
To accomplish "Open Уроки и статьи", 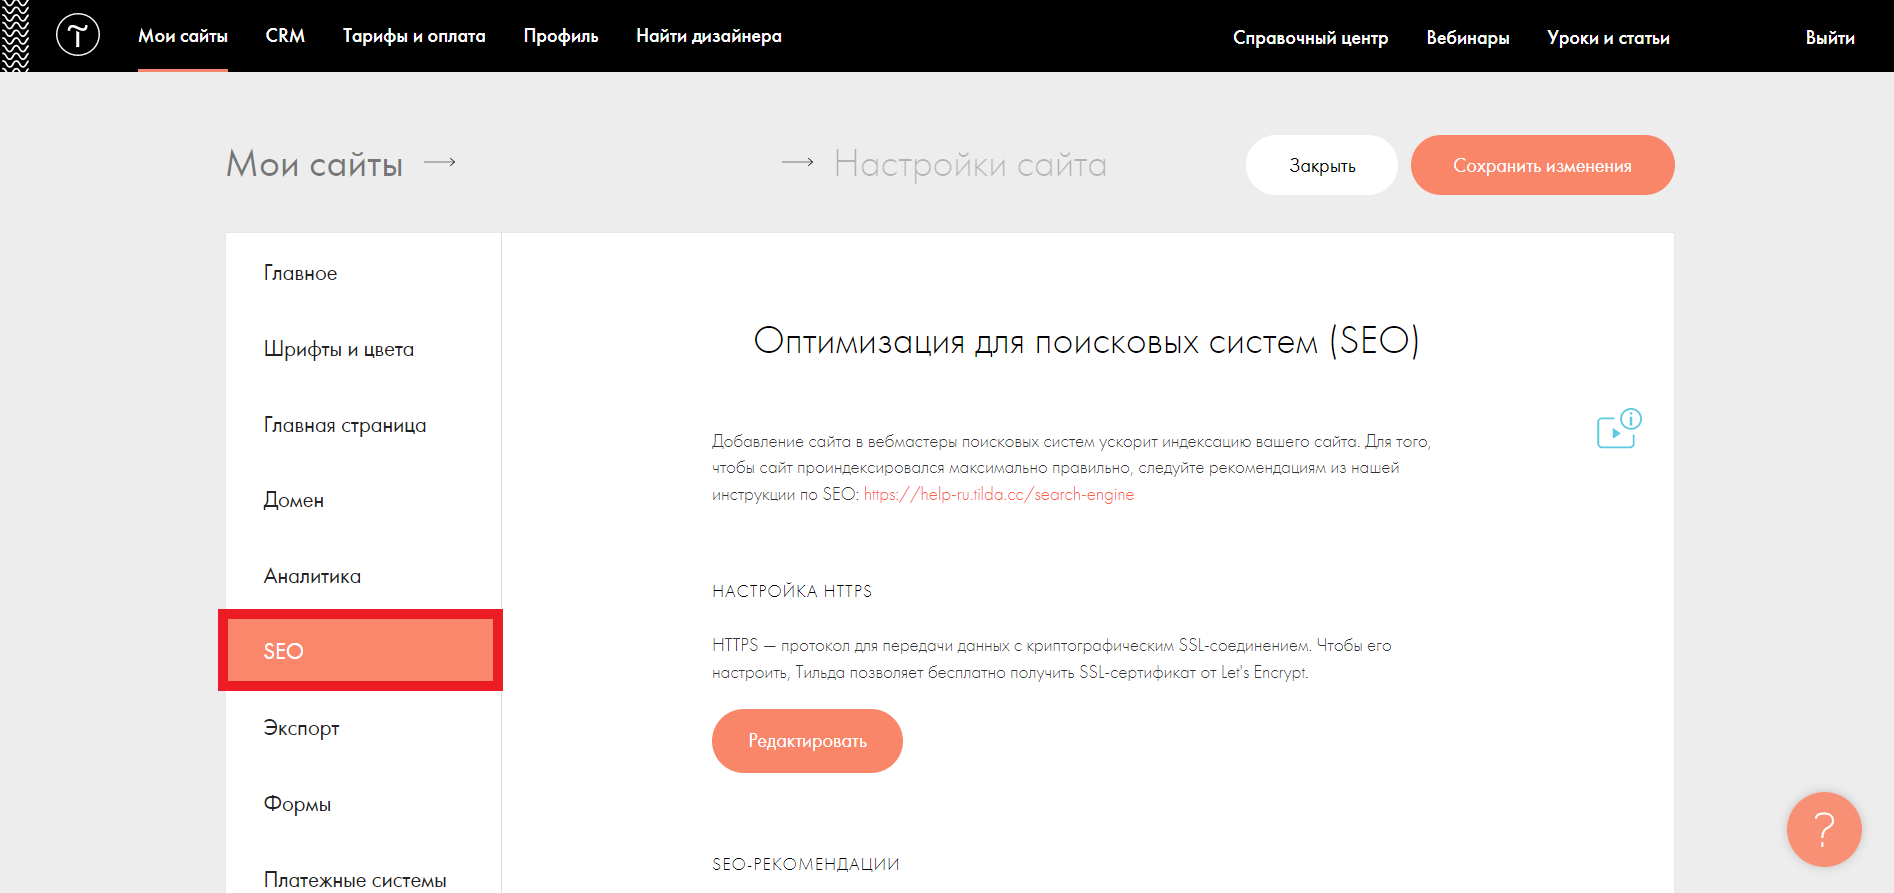I will [x=1608, y=38].
